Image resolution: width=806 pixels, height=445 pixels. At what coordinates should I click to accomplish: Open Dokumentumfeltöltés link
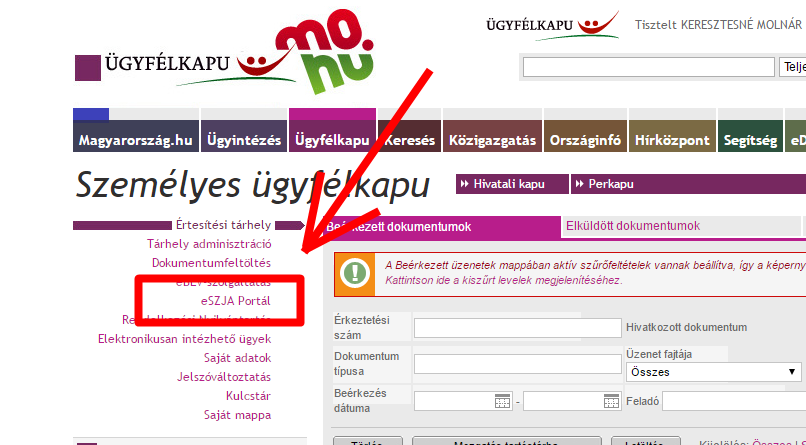[x=211, y=263]
